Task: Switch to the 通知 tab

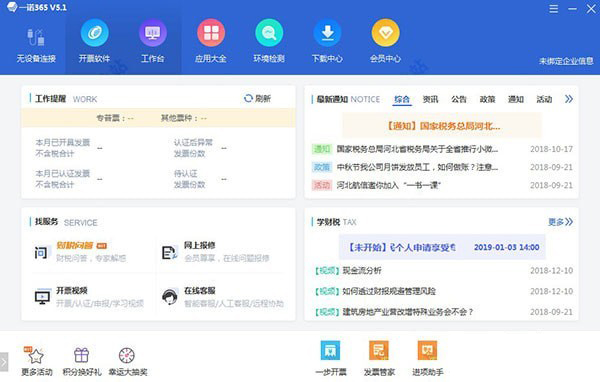Action: coord(516,99)
